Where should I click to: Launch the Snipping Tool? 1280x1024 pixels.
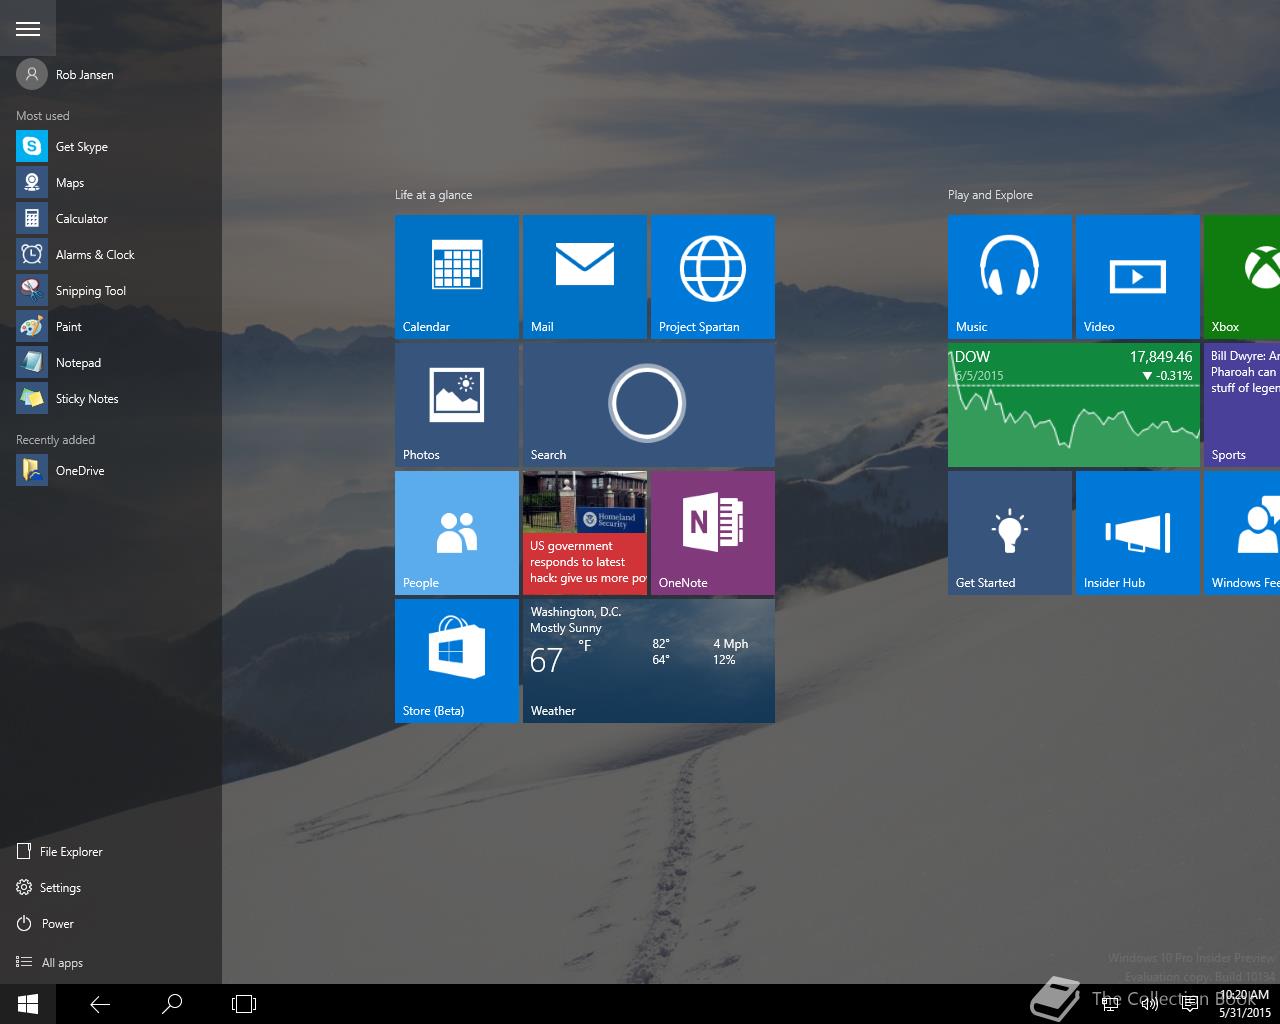[x=110, y=291]
